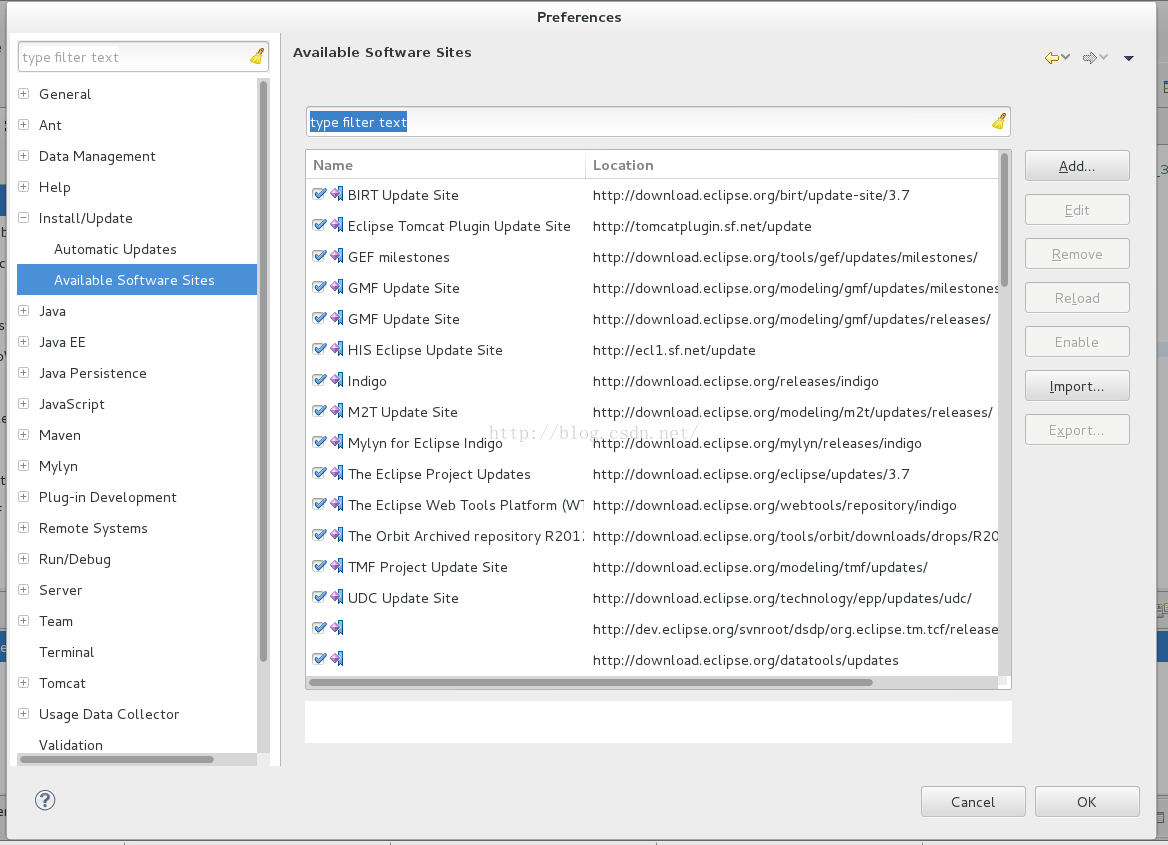Uncheck the Eclipse Tomcat Plugin Update Site checkbox
The image size is (1168, 845).
320,225
